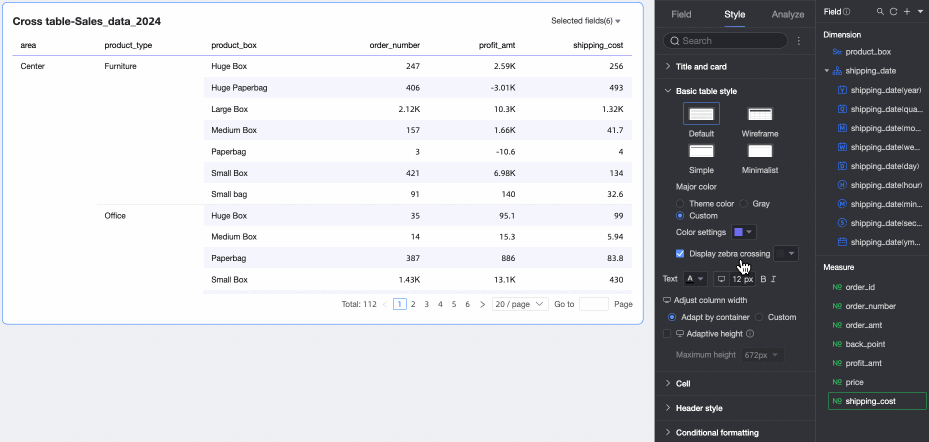Refresh the Field list
The width and height of the screenshot is (929, 442).
[x=893, y=11]
